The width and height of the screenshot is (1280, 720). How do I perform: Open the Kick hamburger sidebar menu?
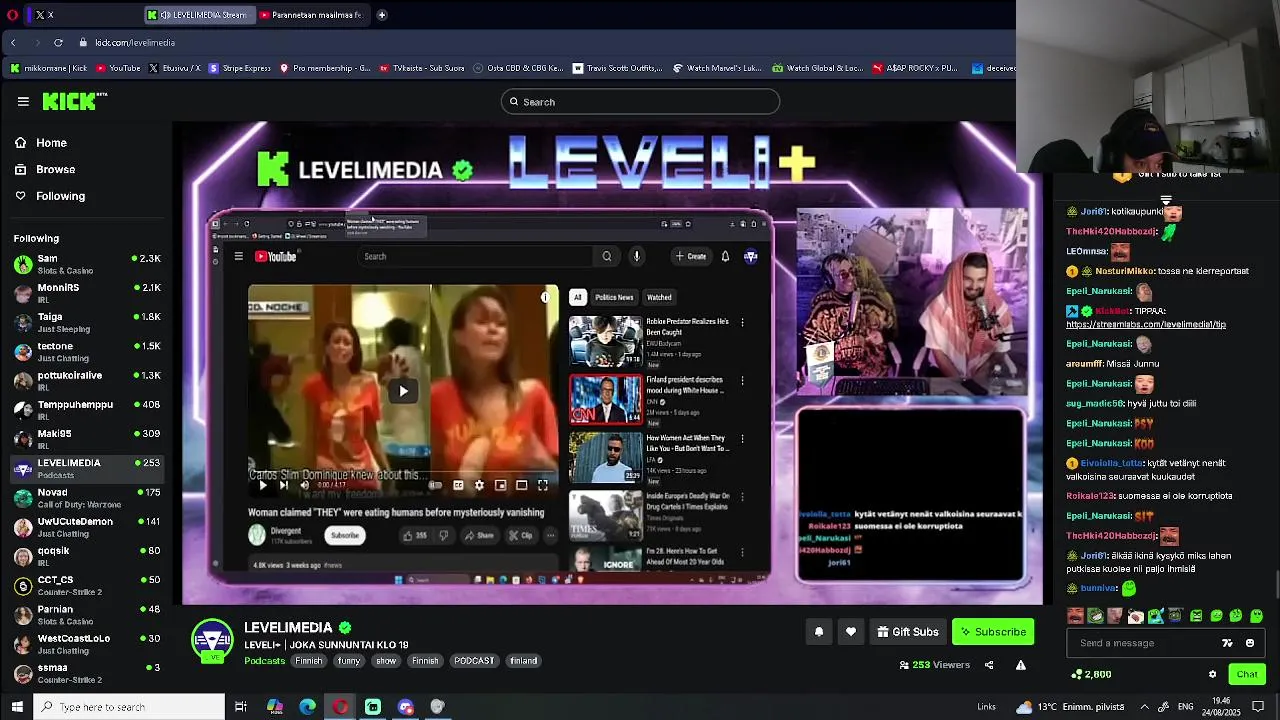click(x=23, y=101)
